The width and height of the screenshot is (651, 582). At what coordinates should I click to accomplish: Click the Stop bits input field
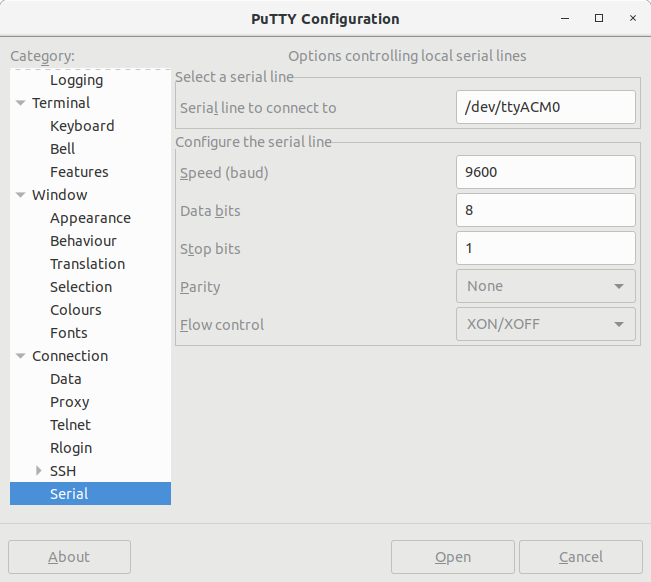(x=546, y=248)
